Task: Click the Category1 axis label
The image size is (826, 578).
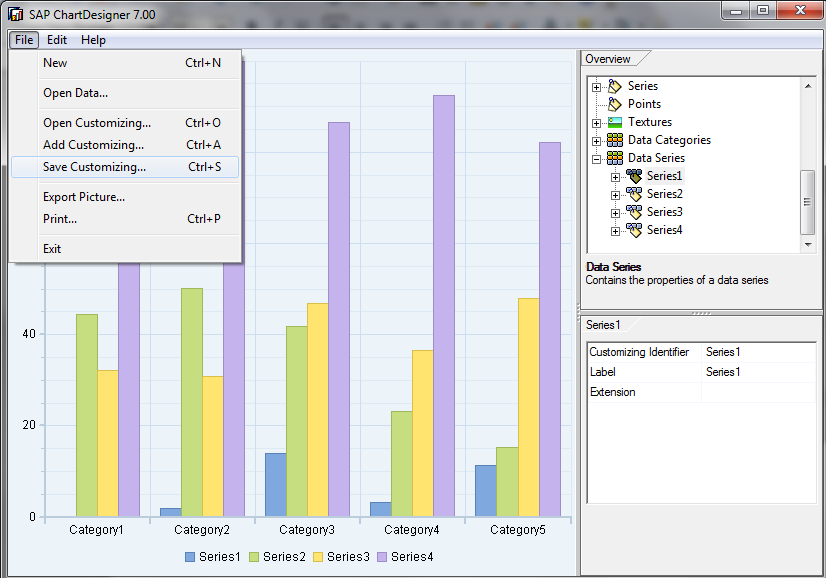Action: 96,530
